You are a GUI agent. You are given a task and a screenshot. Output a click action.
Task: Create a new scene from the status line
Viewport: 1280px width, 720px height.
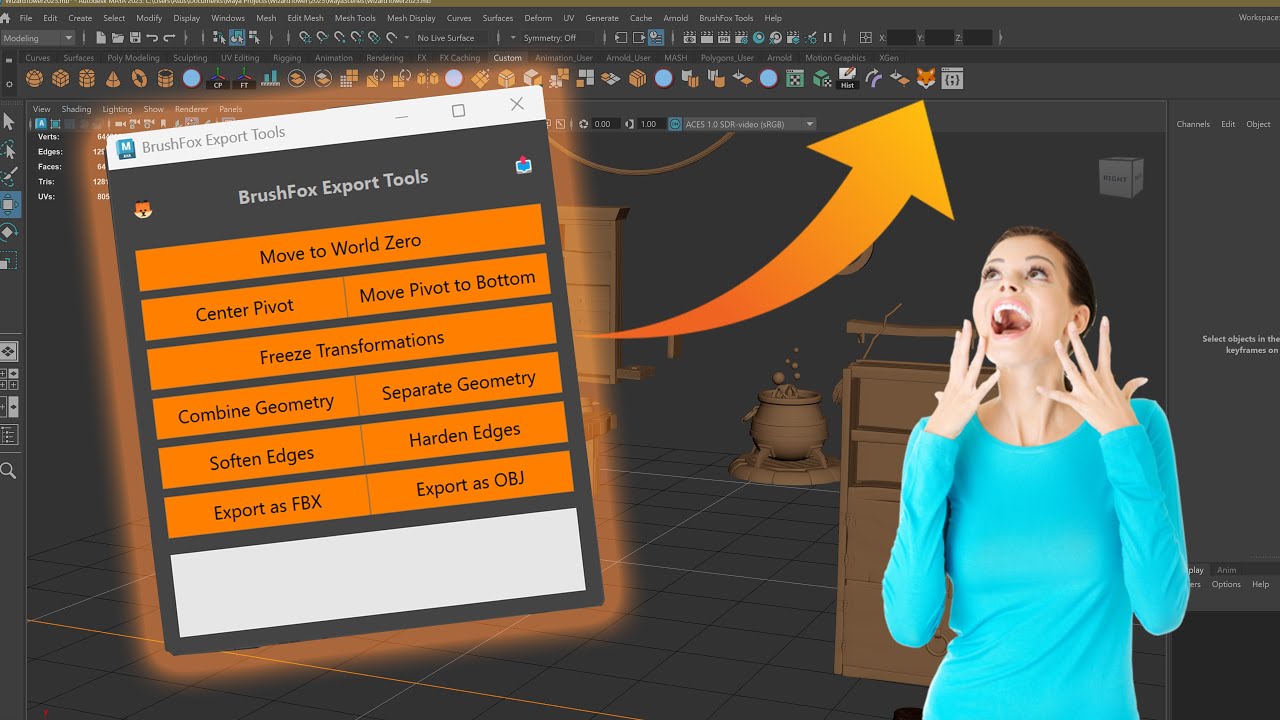(x=101, y=38)
